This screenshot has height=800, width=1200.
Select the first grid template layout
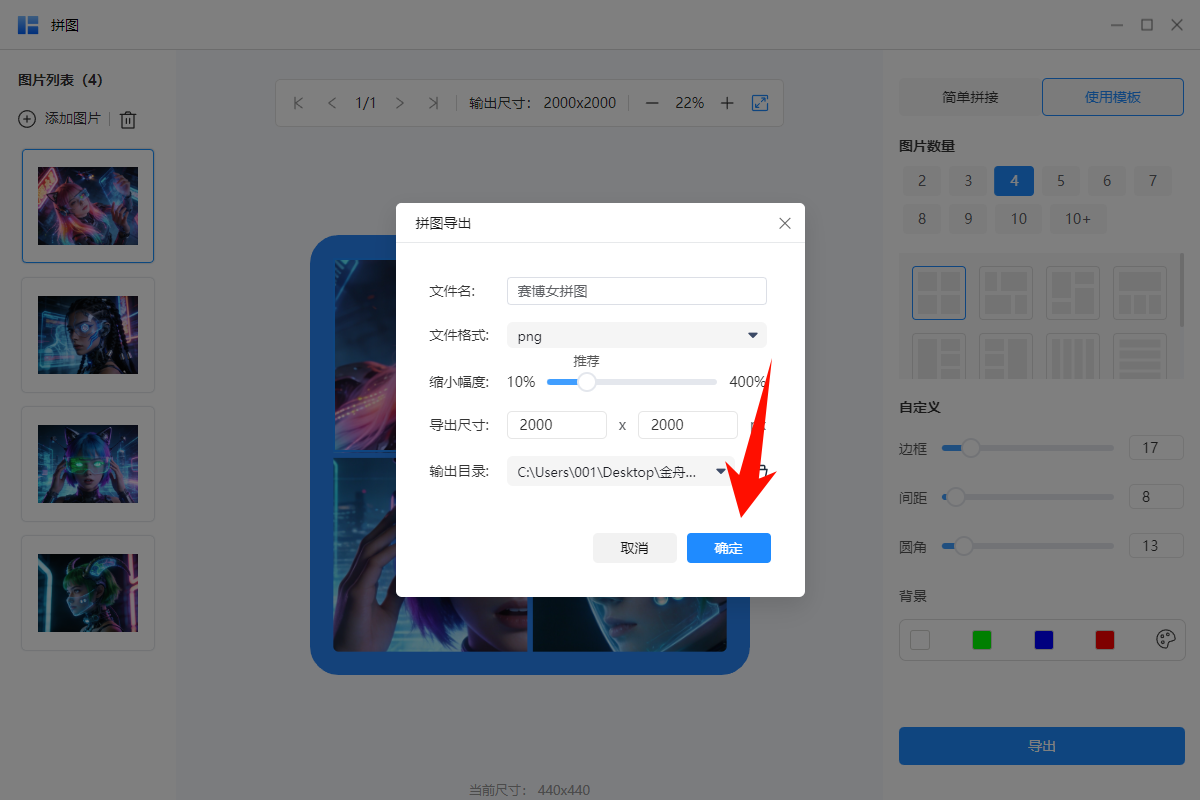[x=938, y=292]
